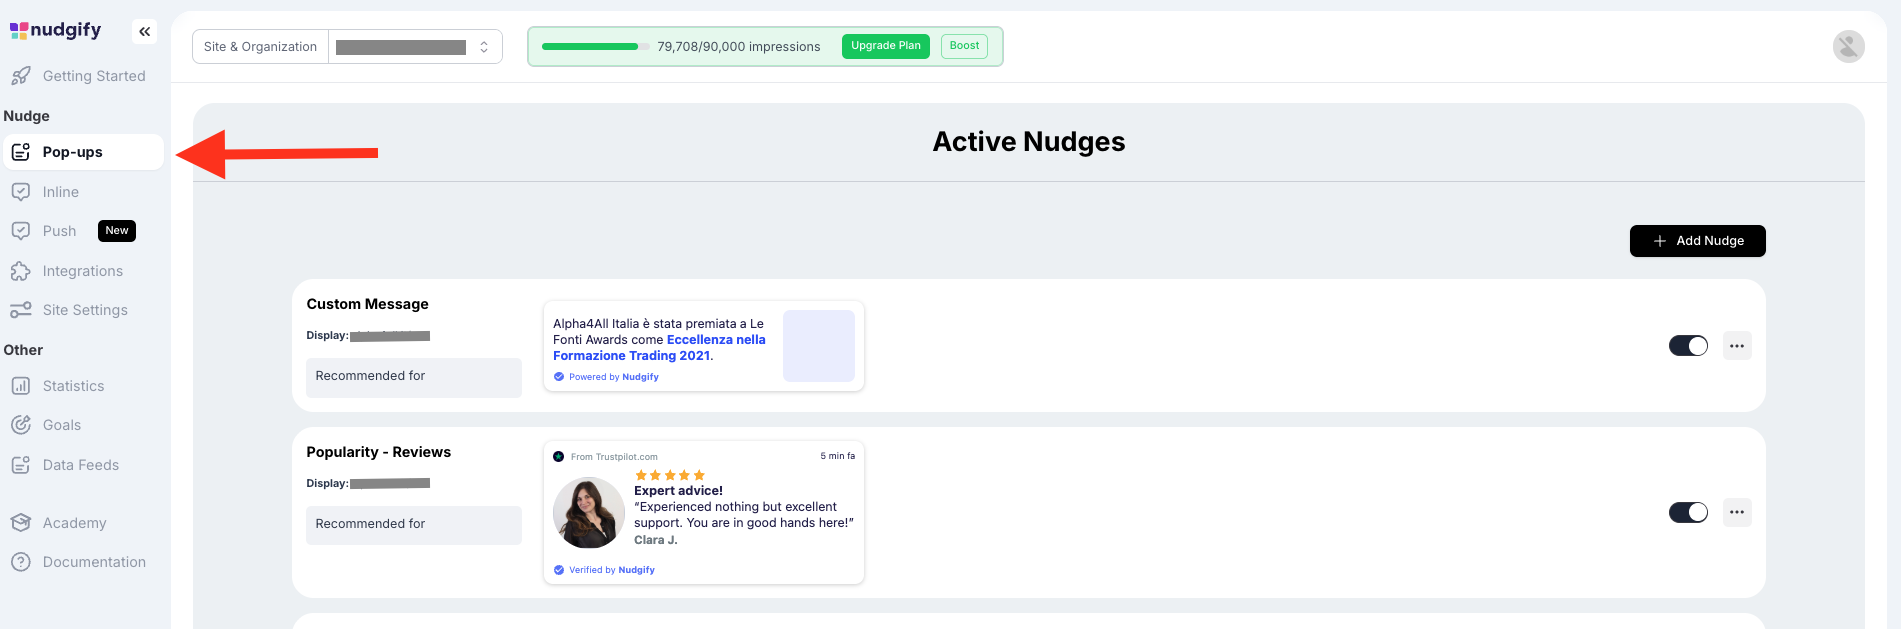The width and height of the screenshot is (1901, 629).
Task: Click the Site Settings sliders icon
Action: coord(21,310)
